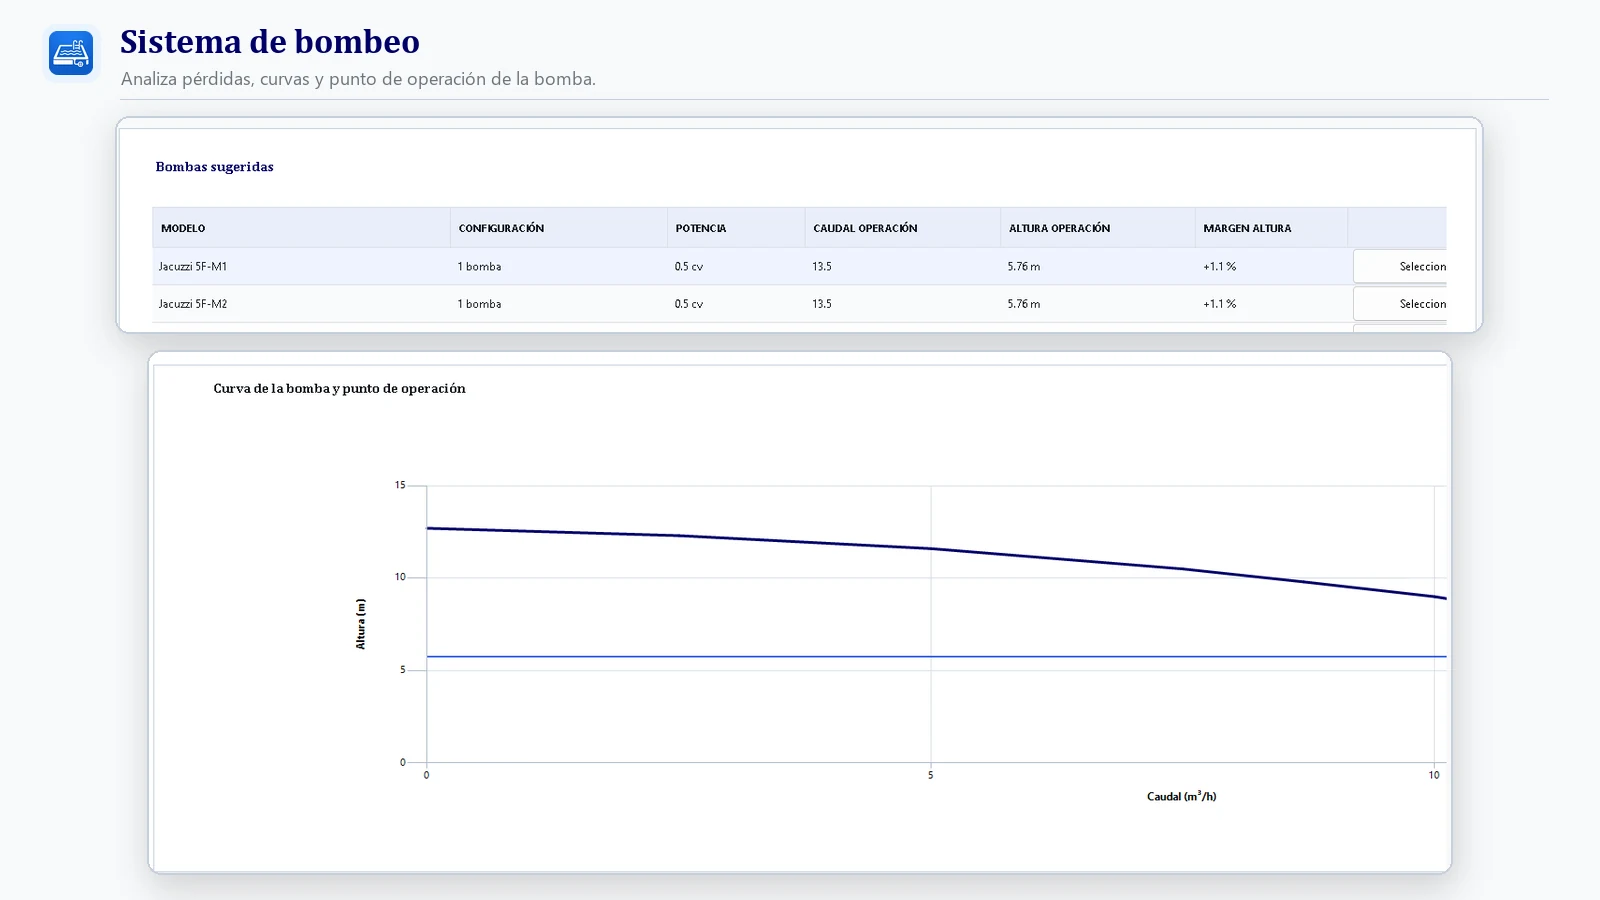Click the blue horizontal system height line

[936, 657]
